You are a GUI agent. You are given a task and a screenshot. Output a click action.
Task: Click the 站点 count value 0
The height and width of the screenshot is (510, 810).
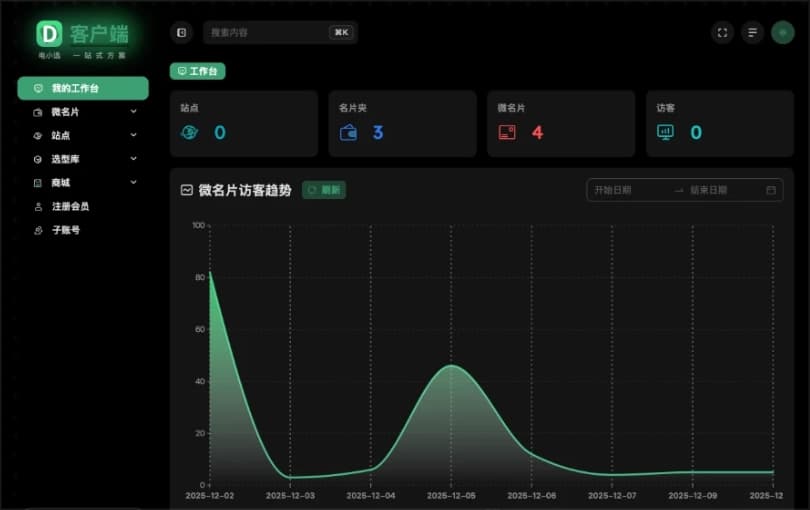(220, 133)
